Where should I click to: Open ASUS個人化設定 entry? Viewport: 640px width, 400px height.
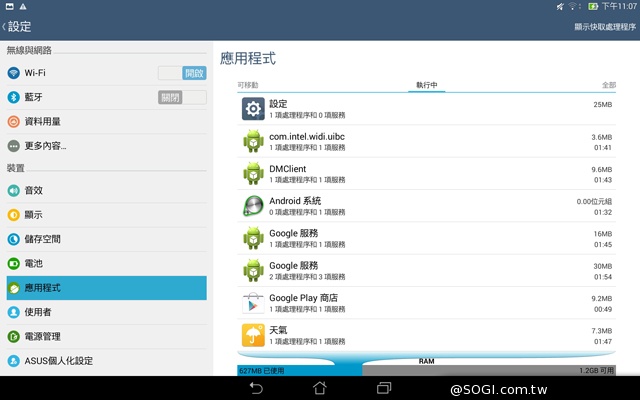pyautogui.click(x=59, y=361)
